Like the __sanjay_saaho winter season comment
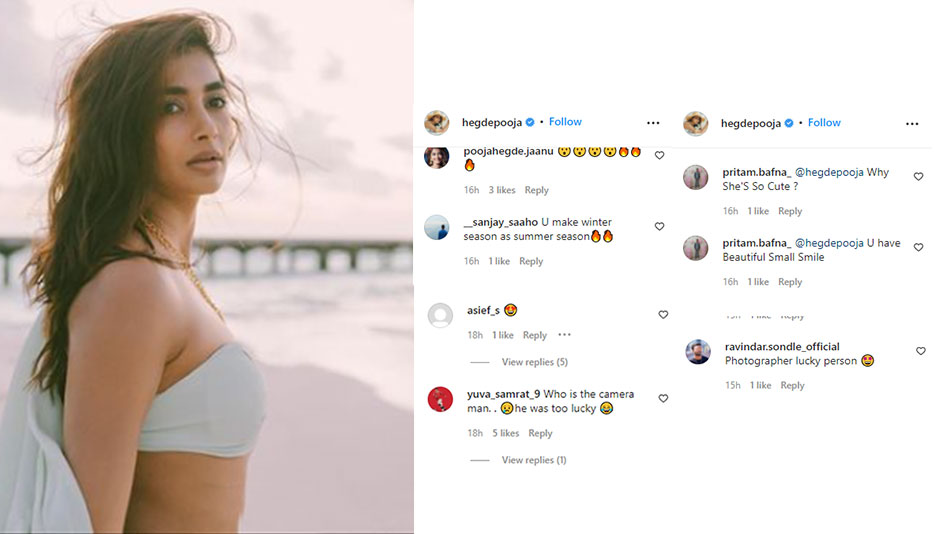The height and width of the screenshot is (534, 950). (x=659, y=227)
